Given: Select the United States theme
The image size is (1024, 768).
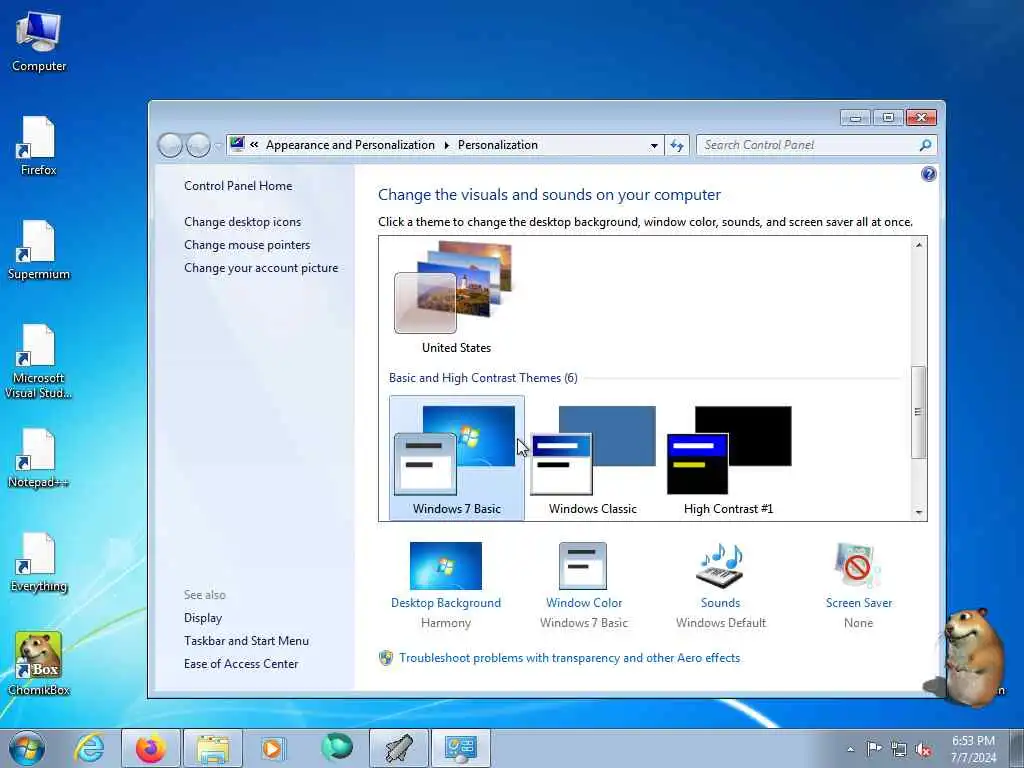Looking at the screenshot, I should pos(456,298).
